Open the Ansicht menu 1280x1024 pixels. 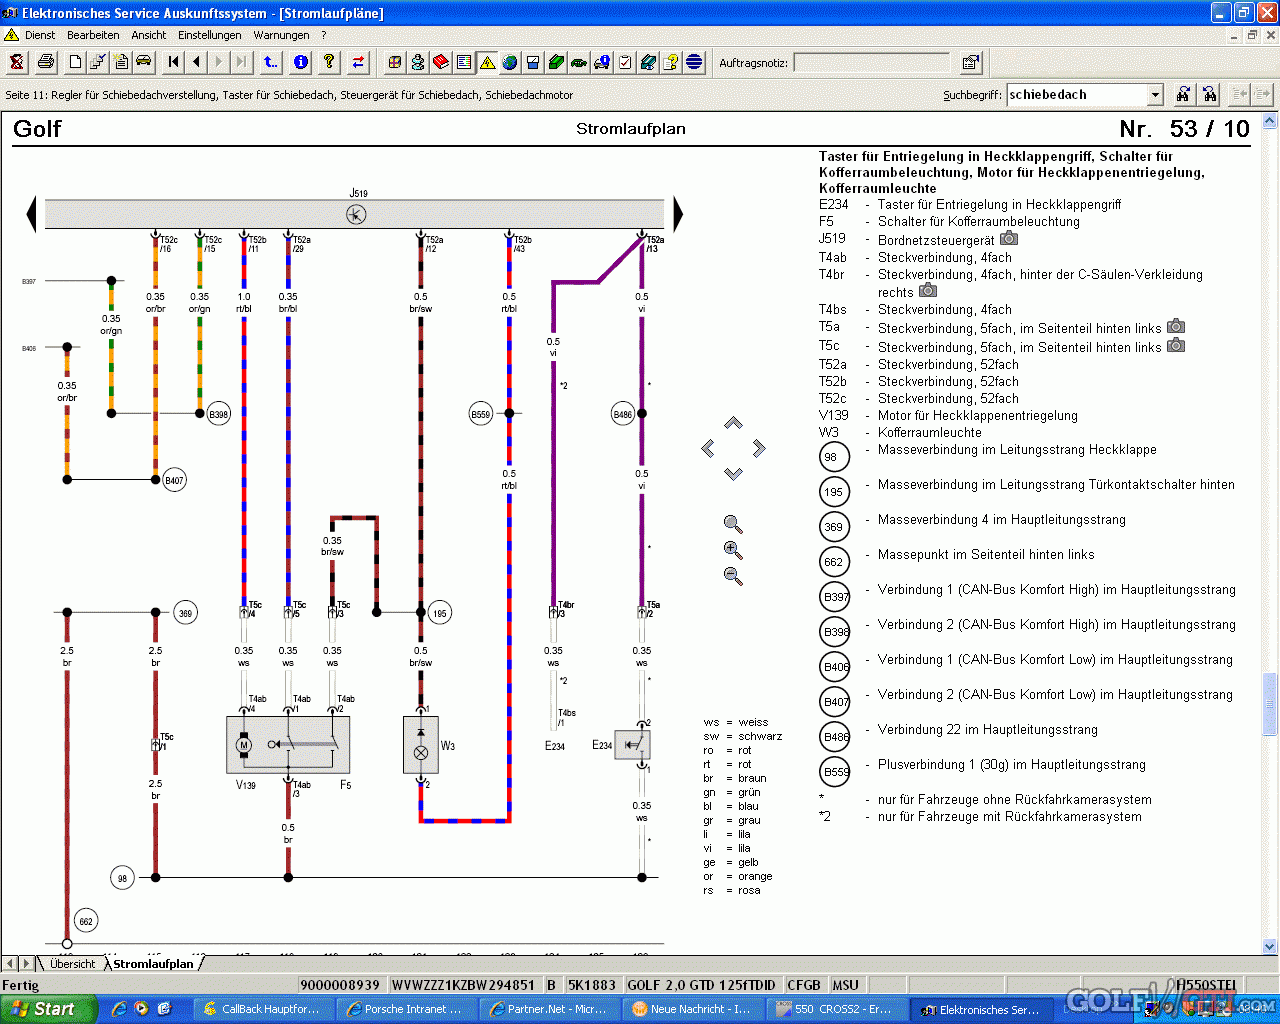(149, 35)
